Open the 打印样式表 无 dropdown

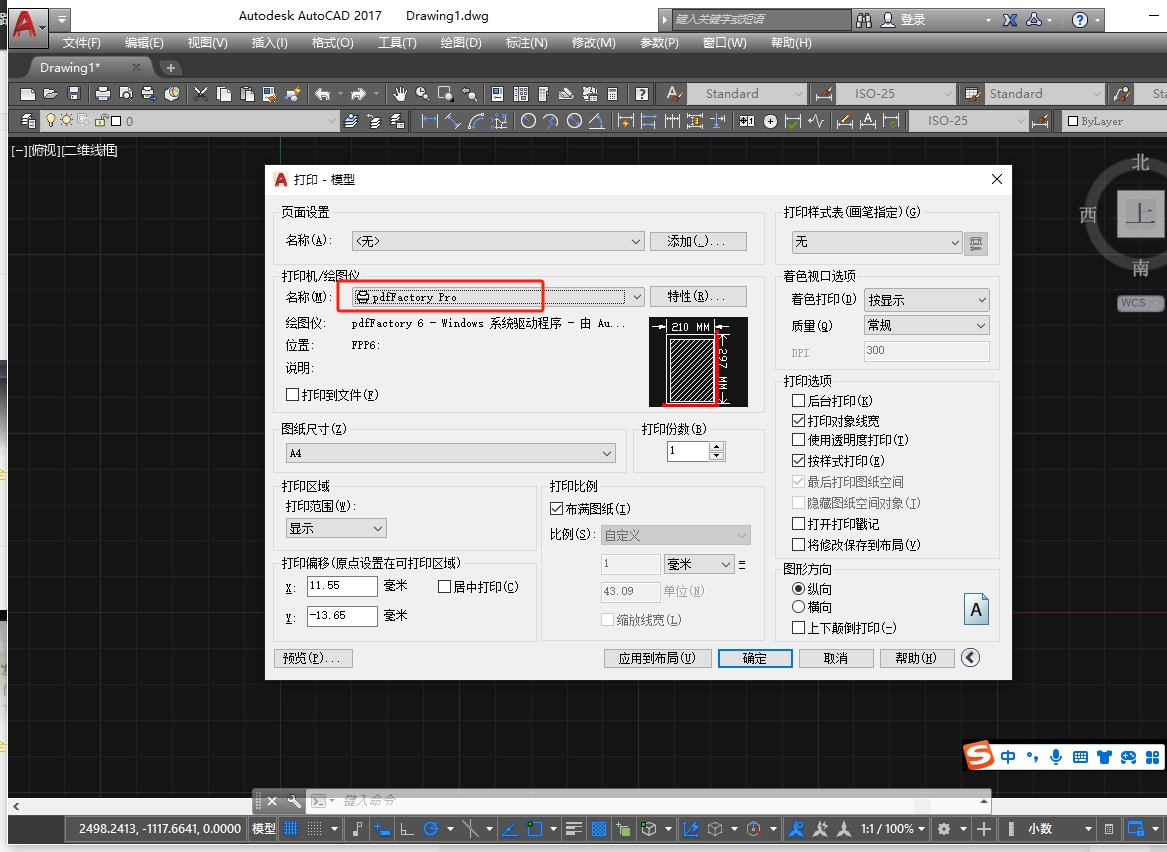(x=877, y=242)
